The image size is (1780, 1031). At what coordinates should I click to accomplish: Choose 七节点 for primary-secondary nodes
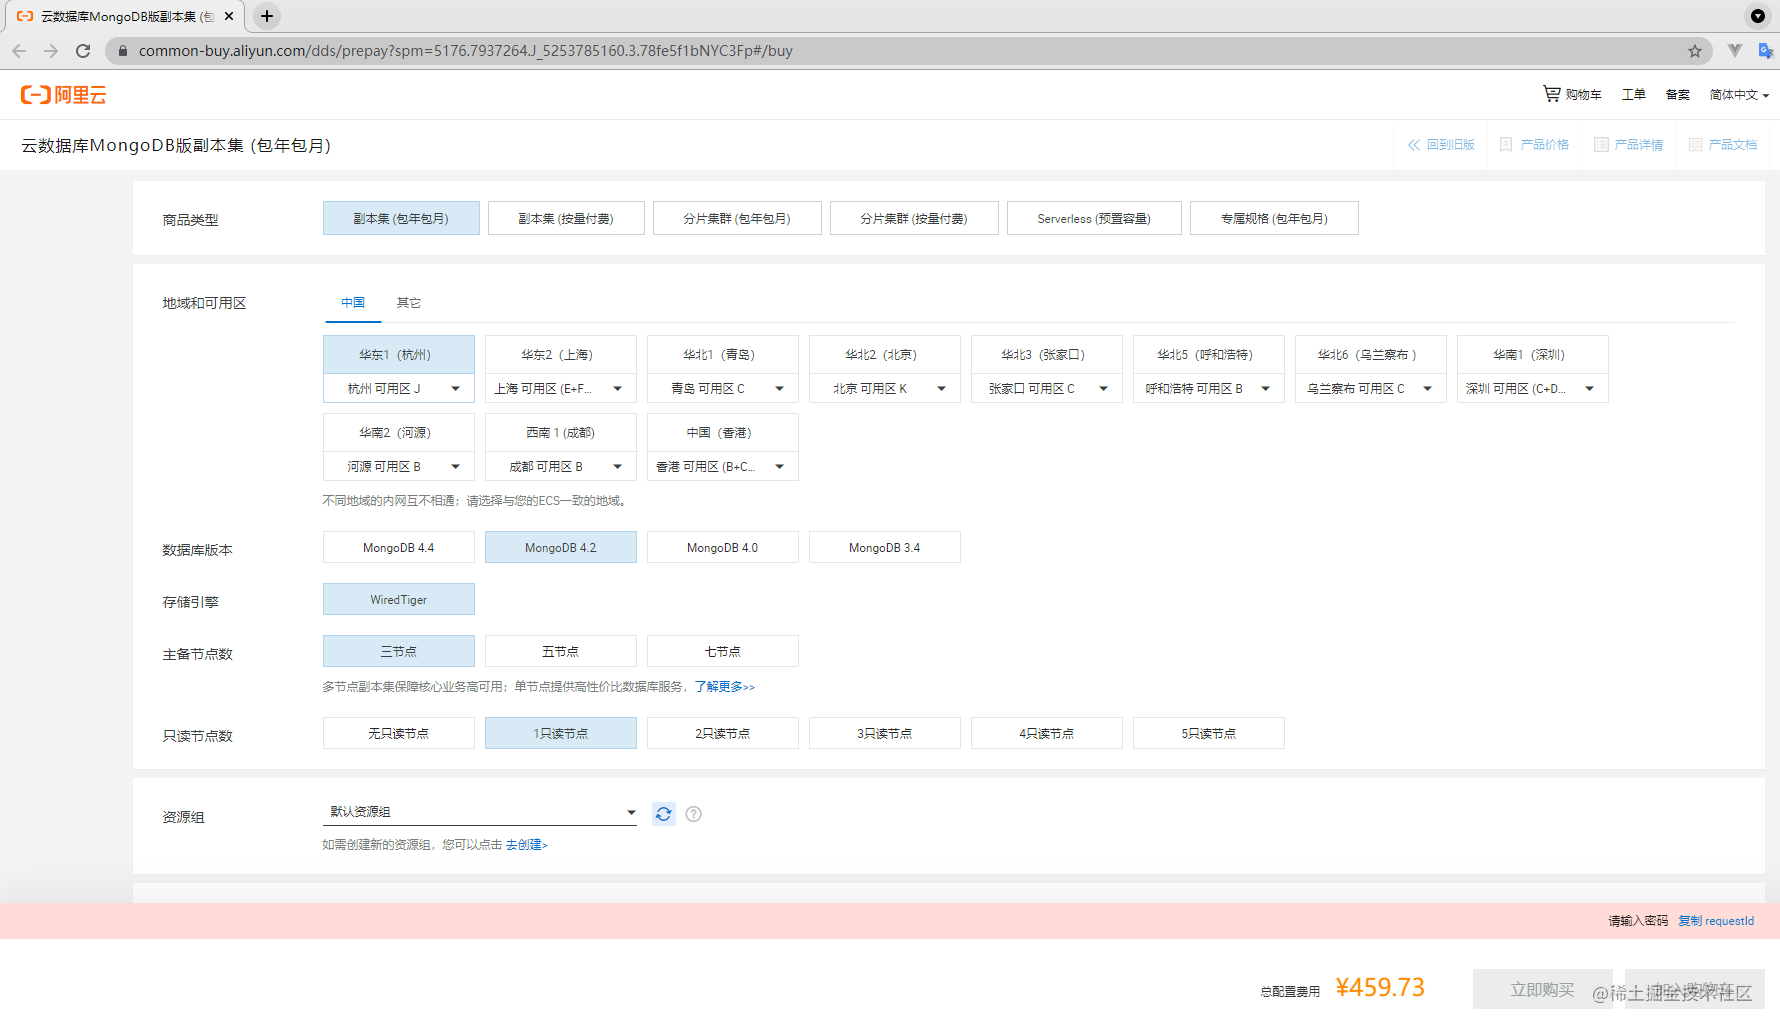[x=722, y=651]
